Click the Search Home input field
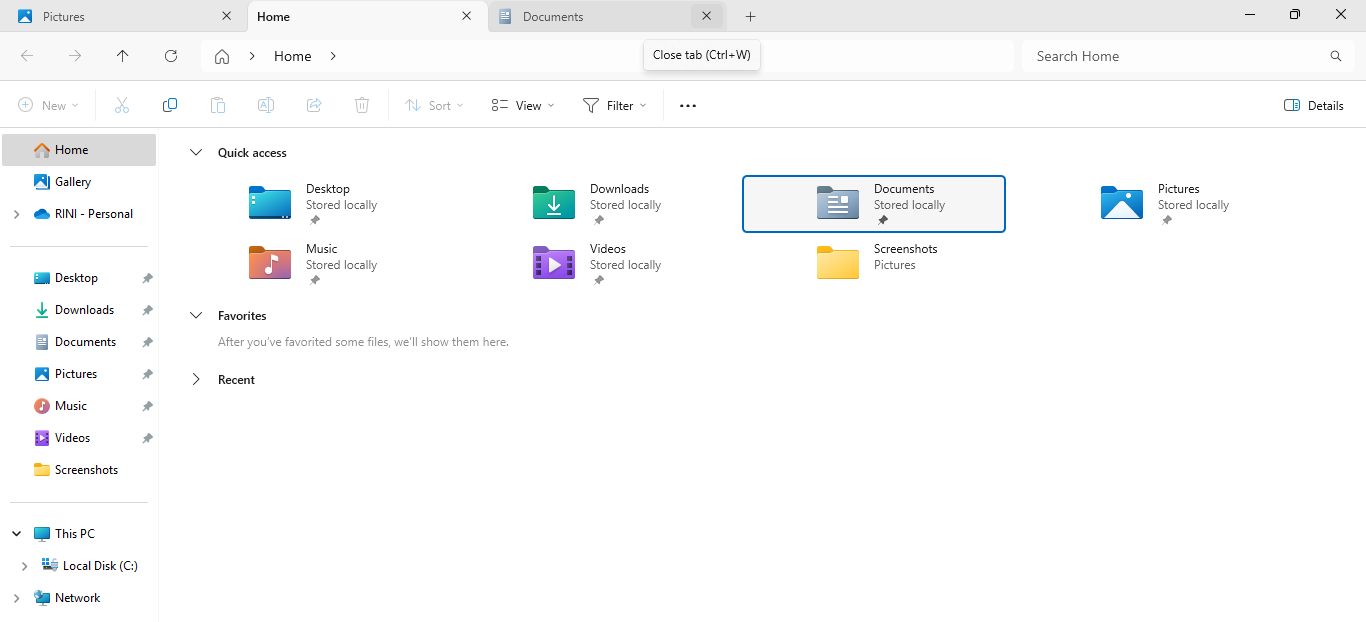This screenshot has width=1366, height=622. click(x=1175, y=56)
